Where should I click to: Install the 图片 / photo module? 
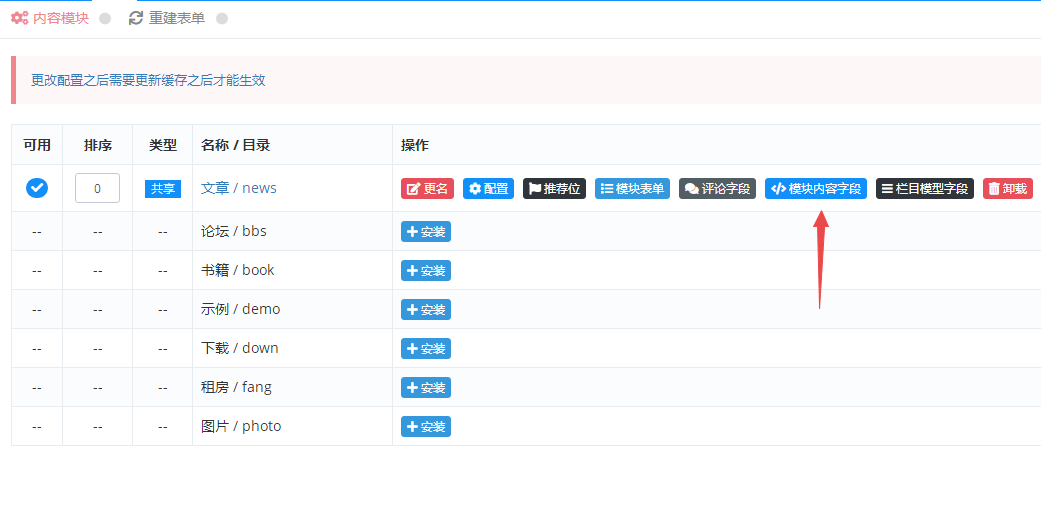coord(426,427)
